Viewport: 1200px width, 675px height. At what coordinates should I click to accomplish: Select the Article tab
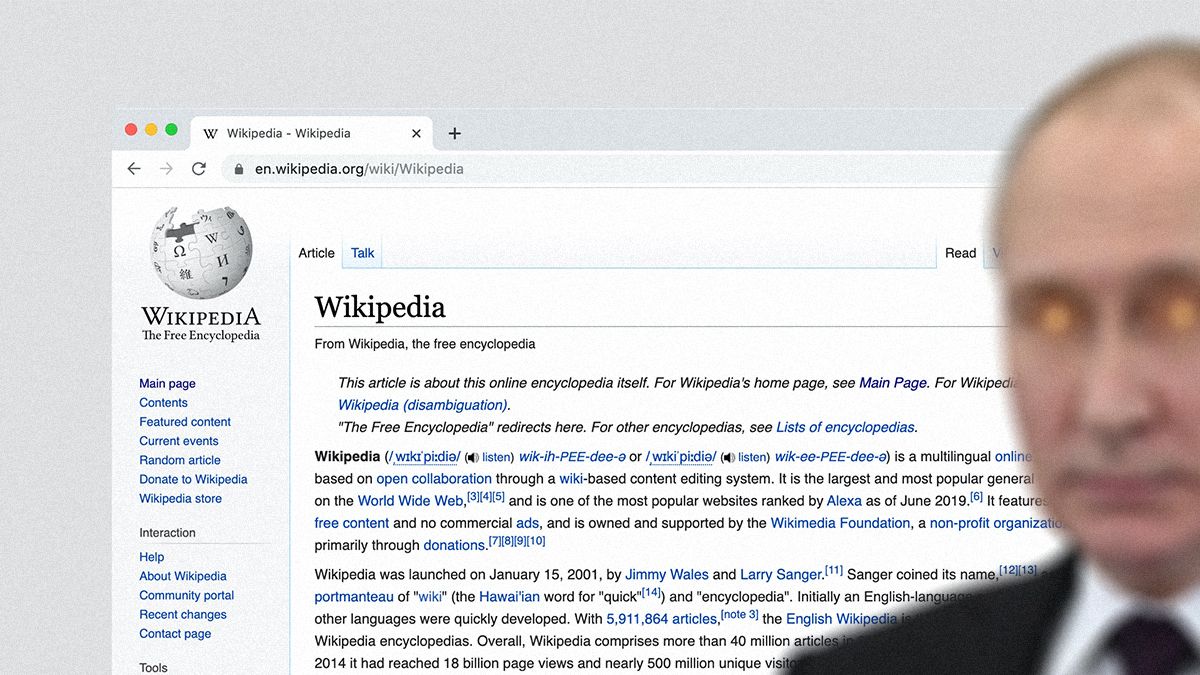[x=316, y=253]
